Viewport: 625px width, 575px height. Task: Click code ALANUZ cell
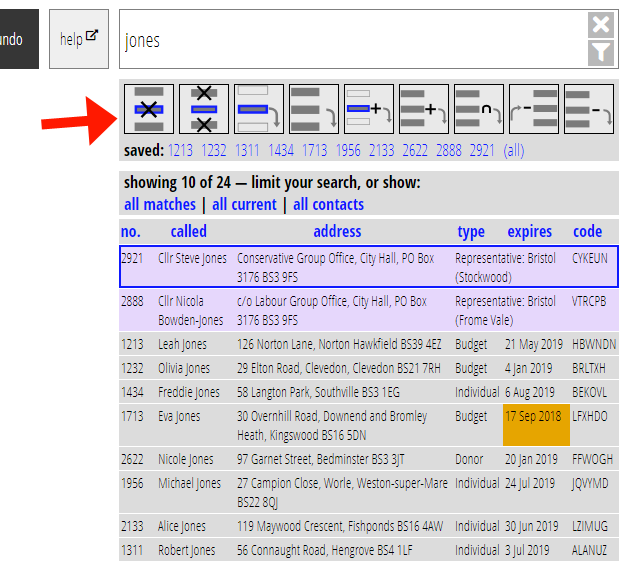[590, 550]
